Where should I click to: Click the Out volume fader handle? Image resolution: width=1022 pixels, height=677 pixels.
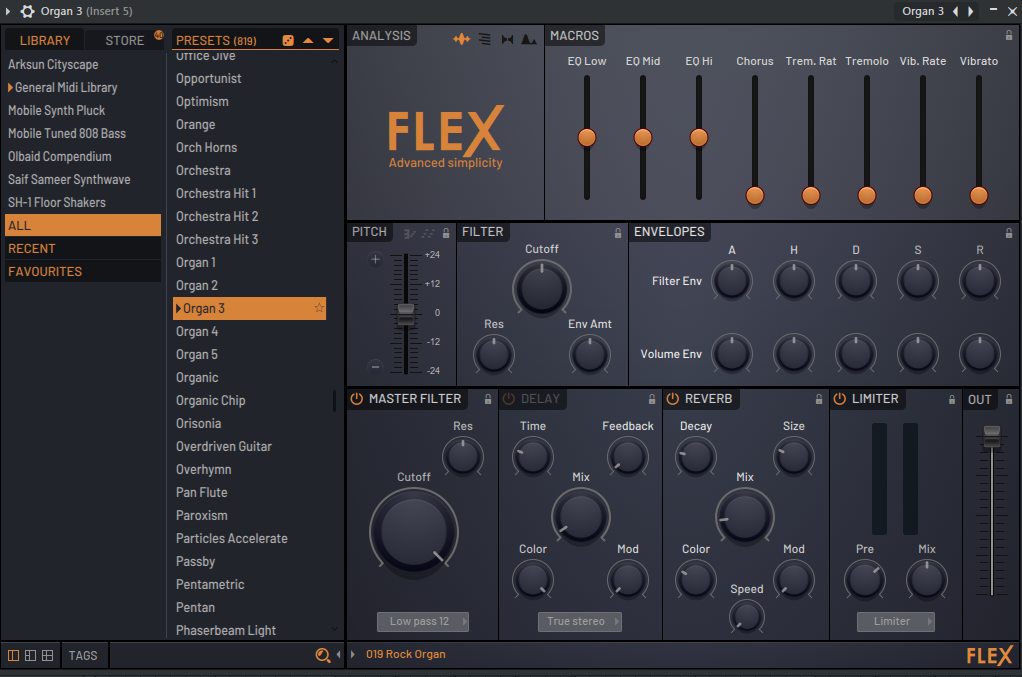[992, 436]
